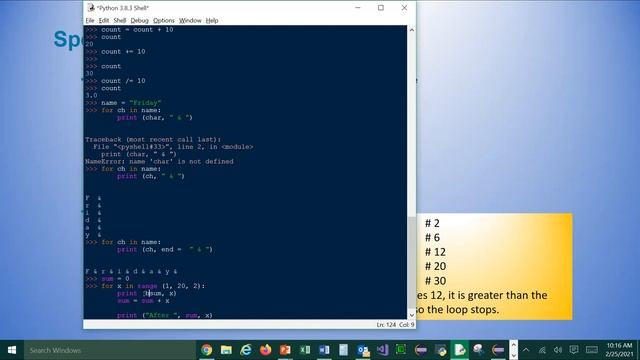This screenshot has height=360, width=640.
Task: Click the '# 30' text on the slide
Action: [x=436, y=281]
